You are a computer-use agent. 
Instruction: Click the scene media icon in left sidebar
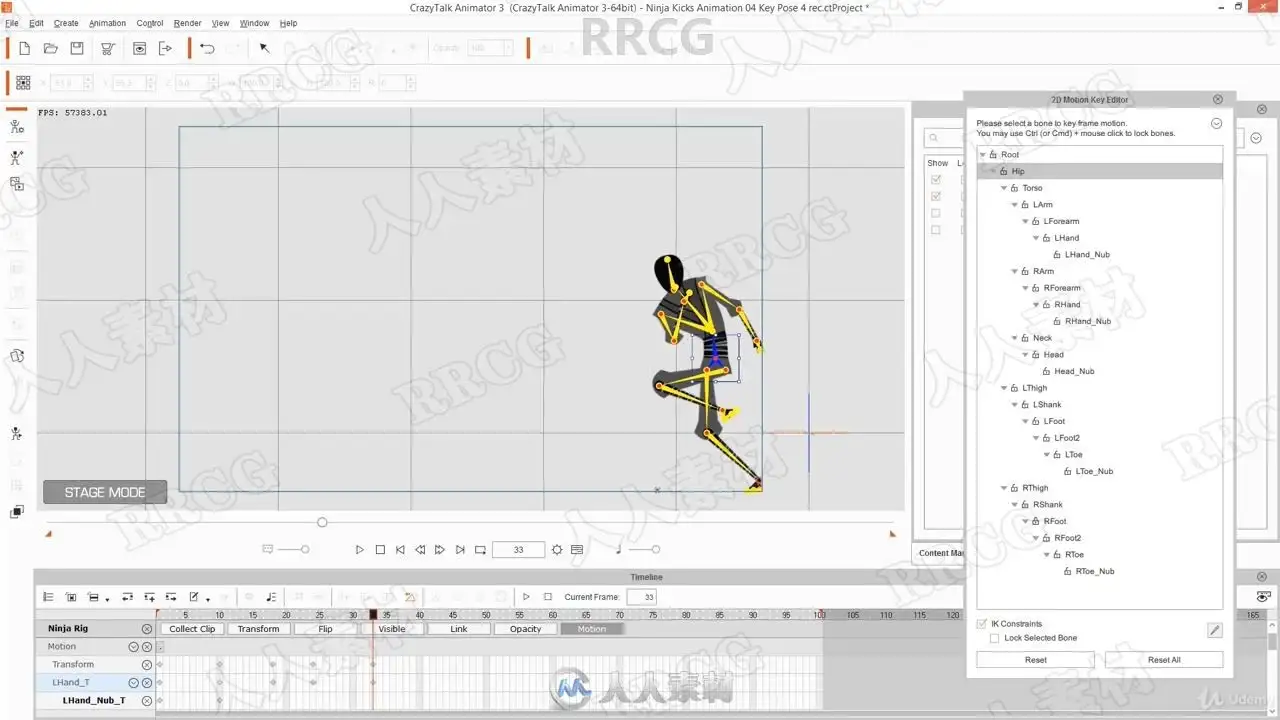(17, 184)
